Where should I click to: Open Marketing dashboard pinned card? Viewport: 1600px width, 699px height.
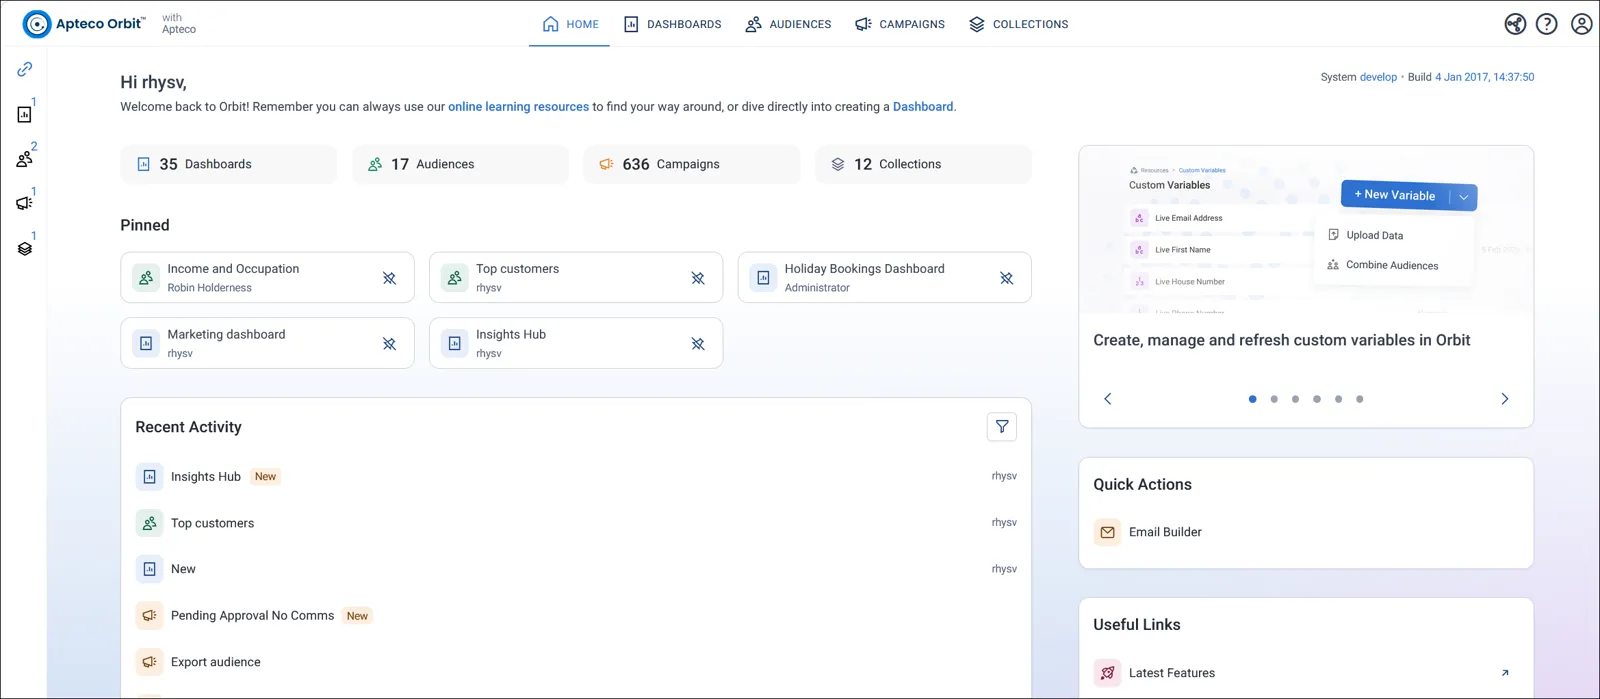267,344
